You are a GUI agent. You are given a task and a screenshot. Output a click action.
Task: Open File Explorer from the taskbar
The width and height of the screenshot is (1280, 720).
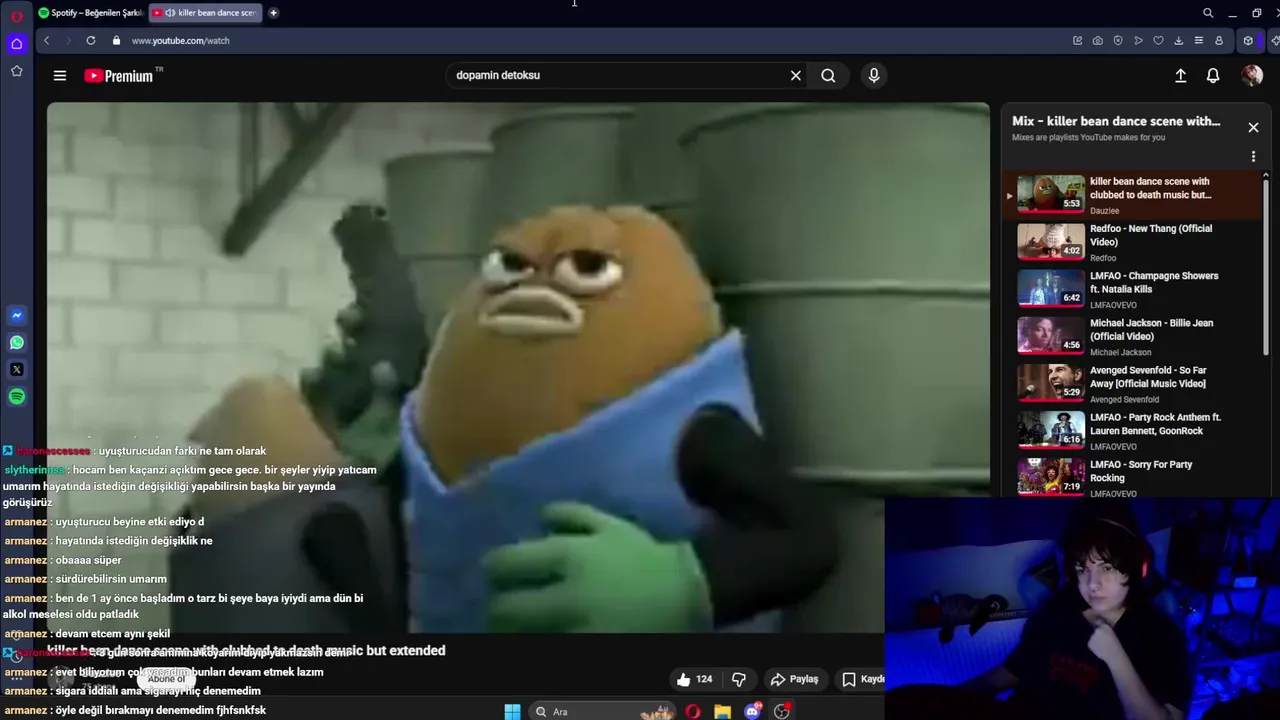tap(722, 711)
